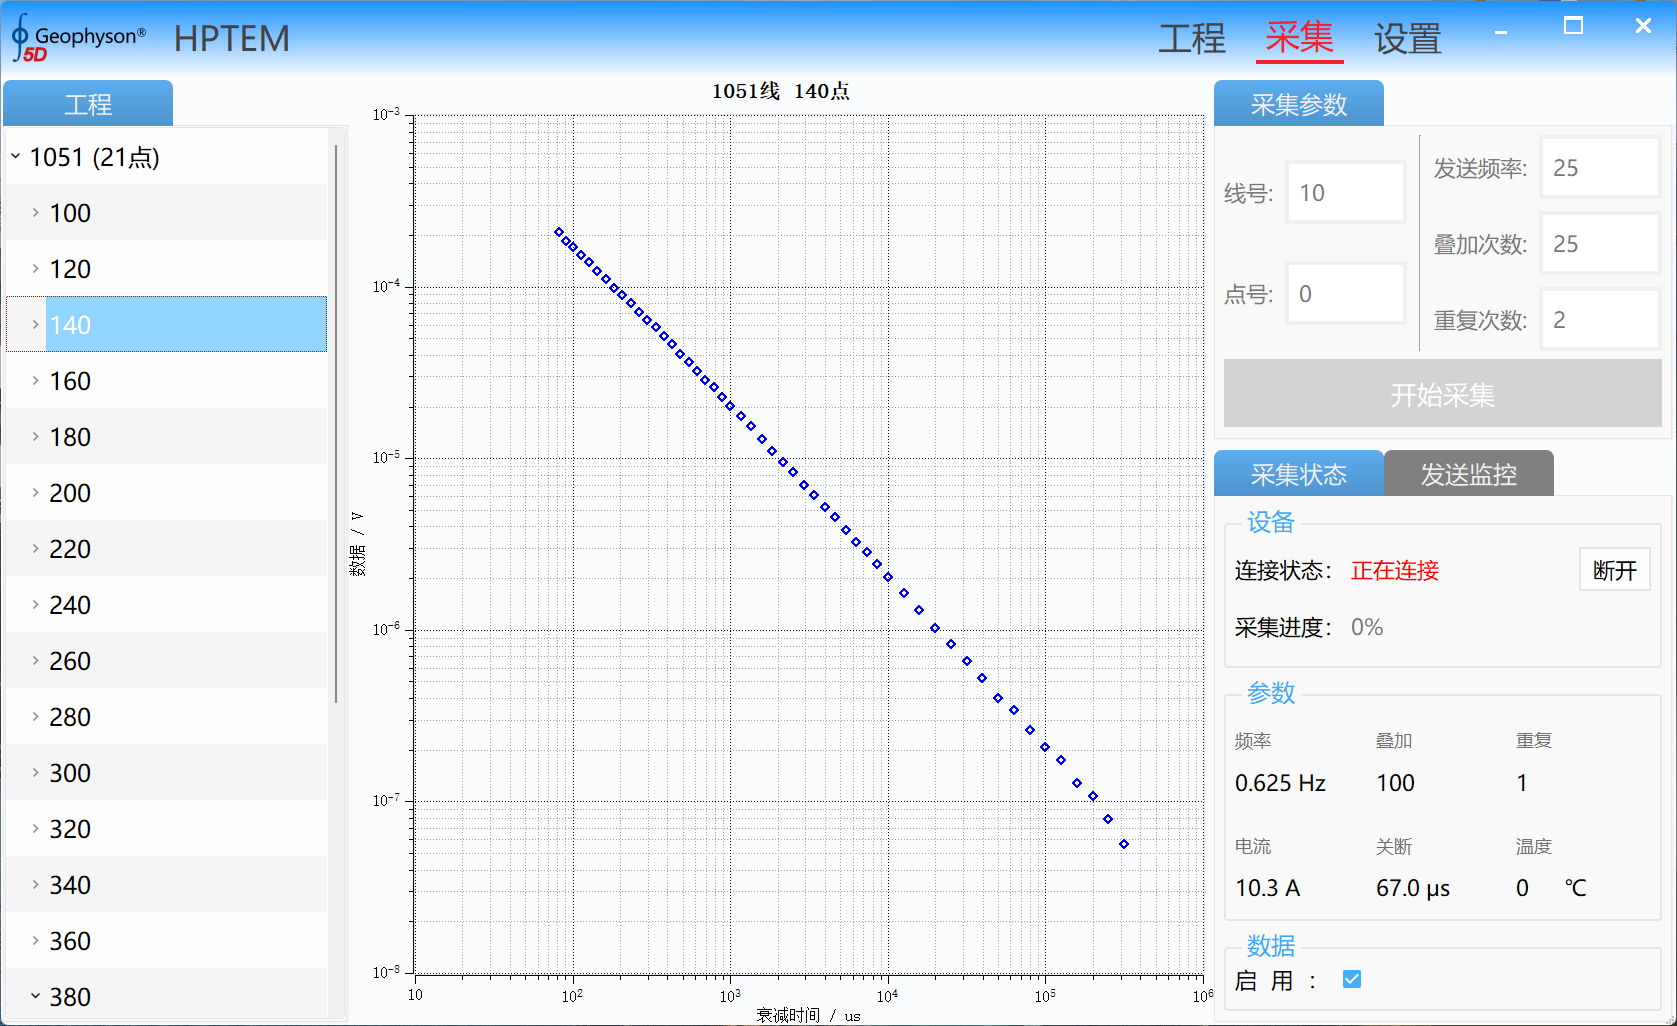Expand the point 100 tree item
Viewport: 1677px width, 1026px height.
[x=35, y=213]
